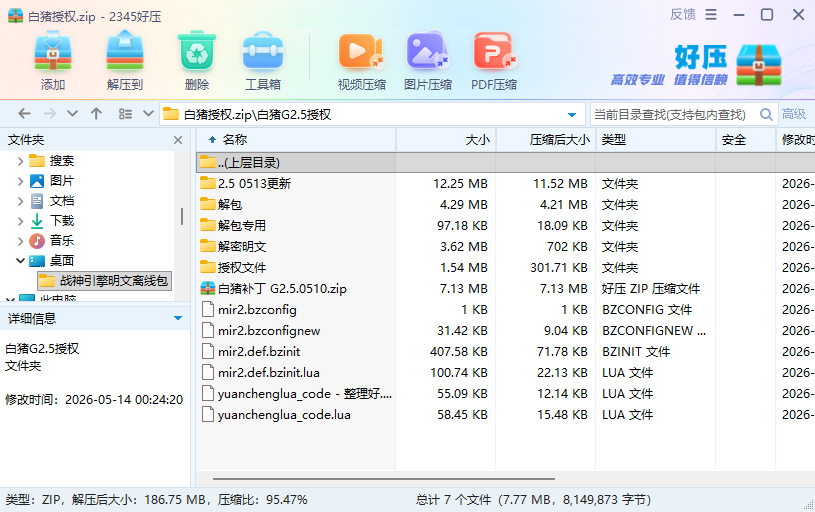Click the 高级 advanced search button
This screenshot has width=815, height=512.
point(794,114)
